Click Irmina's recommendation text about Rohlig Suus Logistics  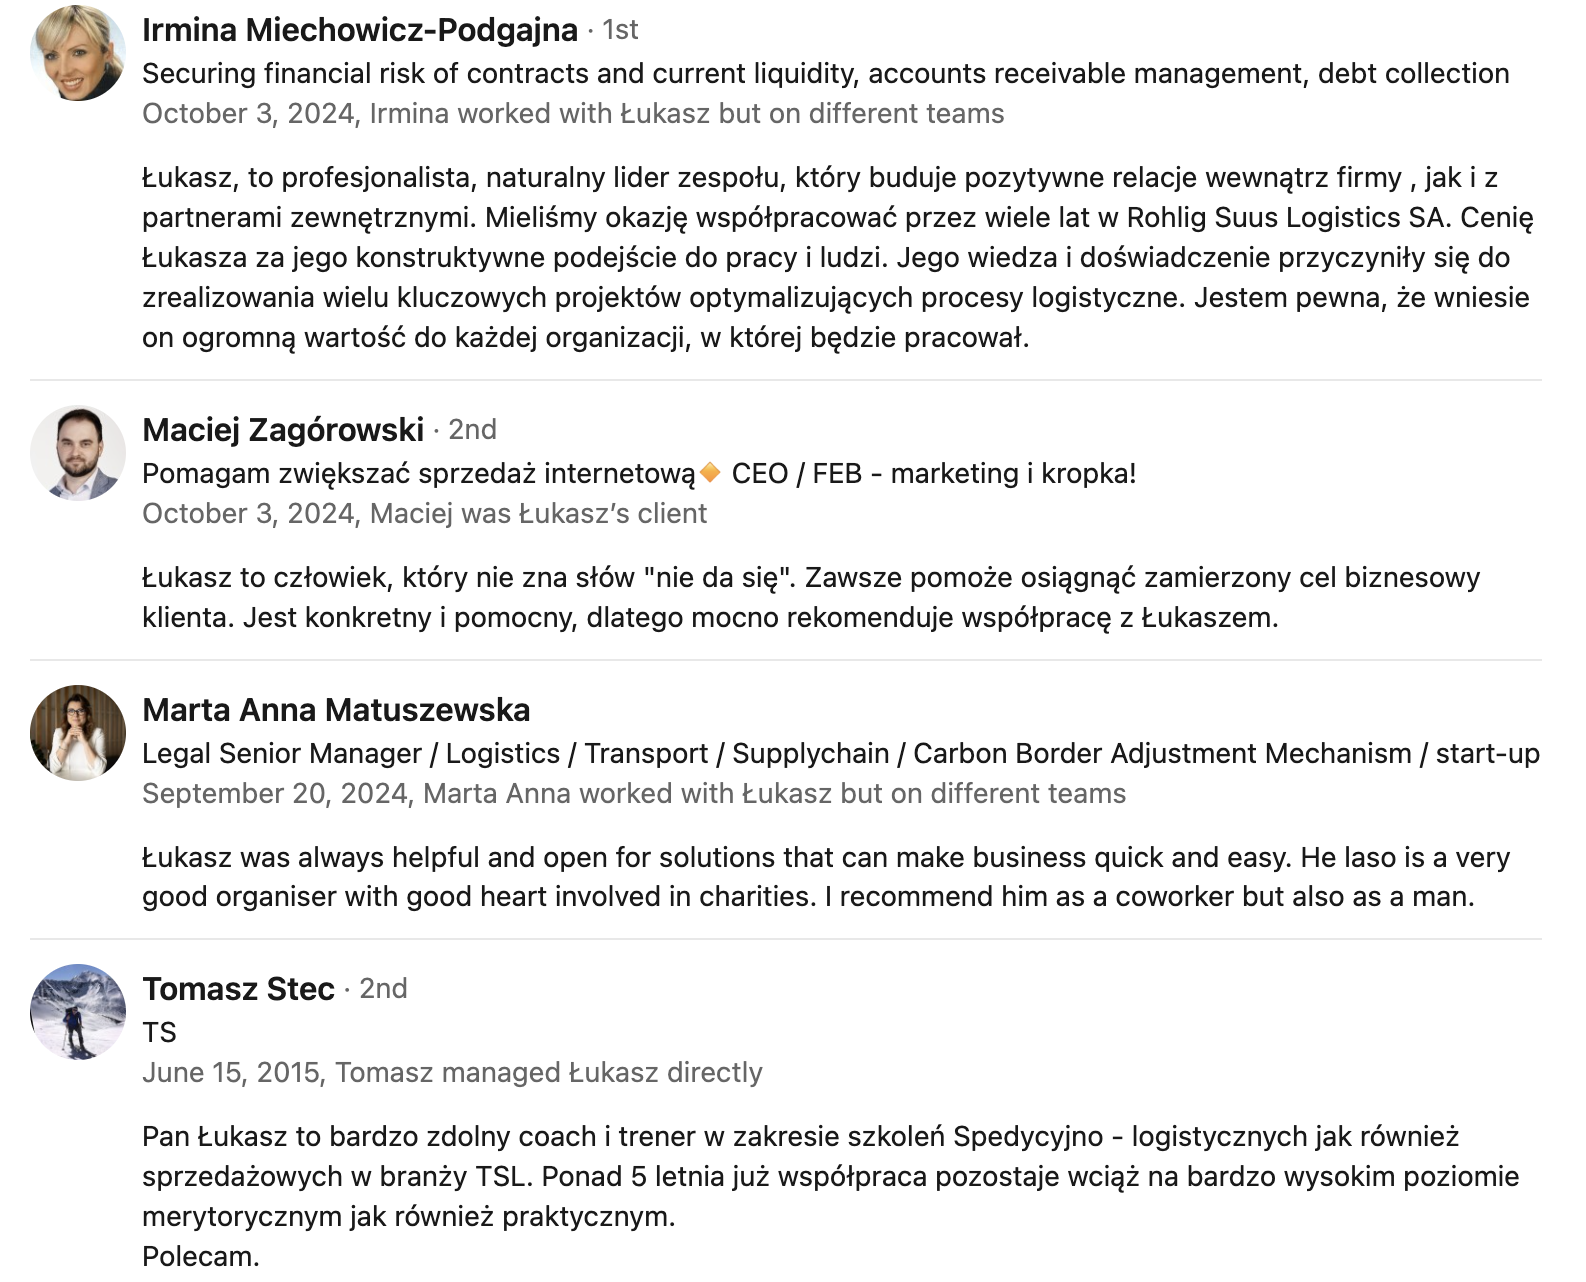pos(838,258)
